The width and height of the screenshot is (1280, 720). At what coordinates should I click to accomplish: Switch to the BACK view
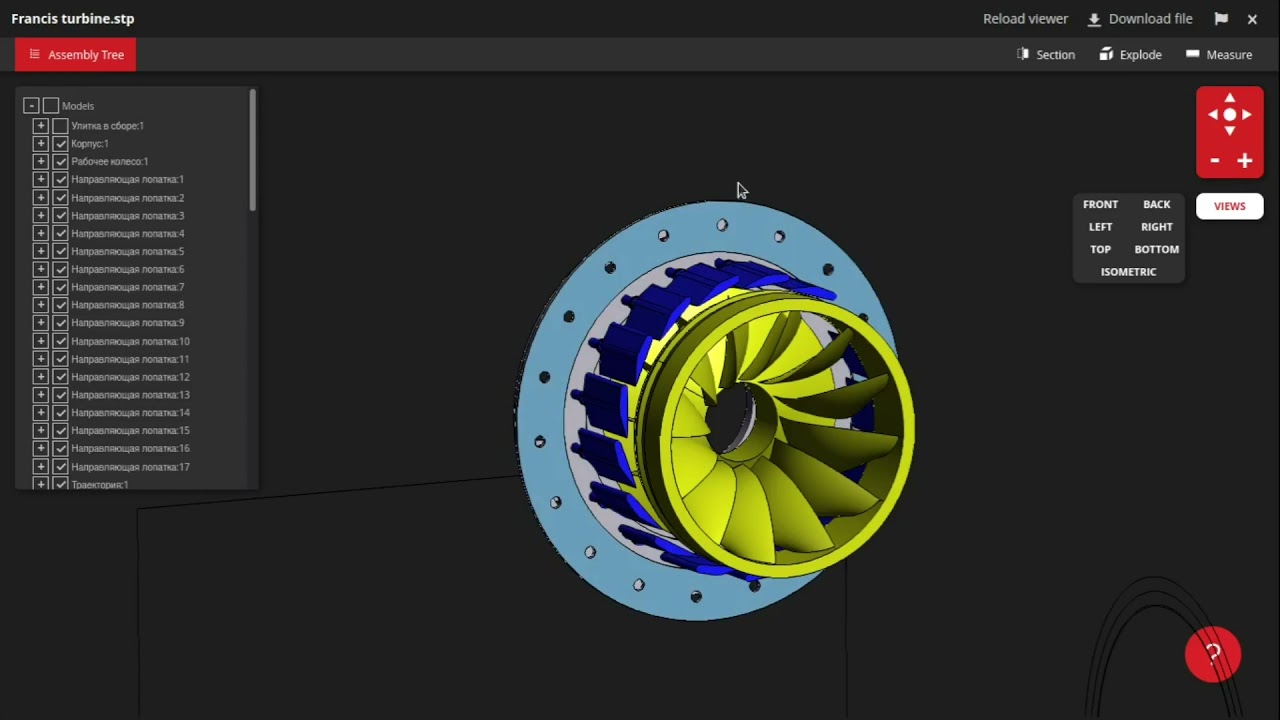point(1156,204)
